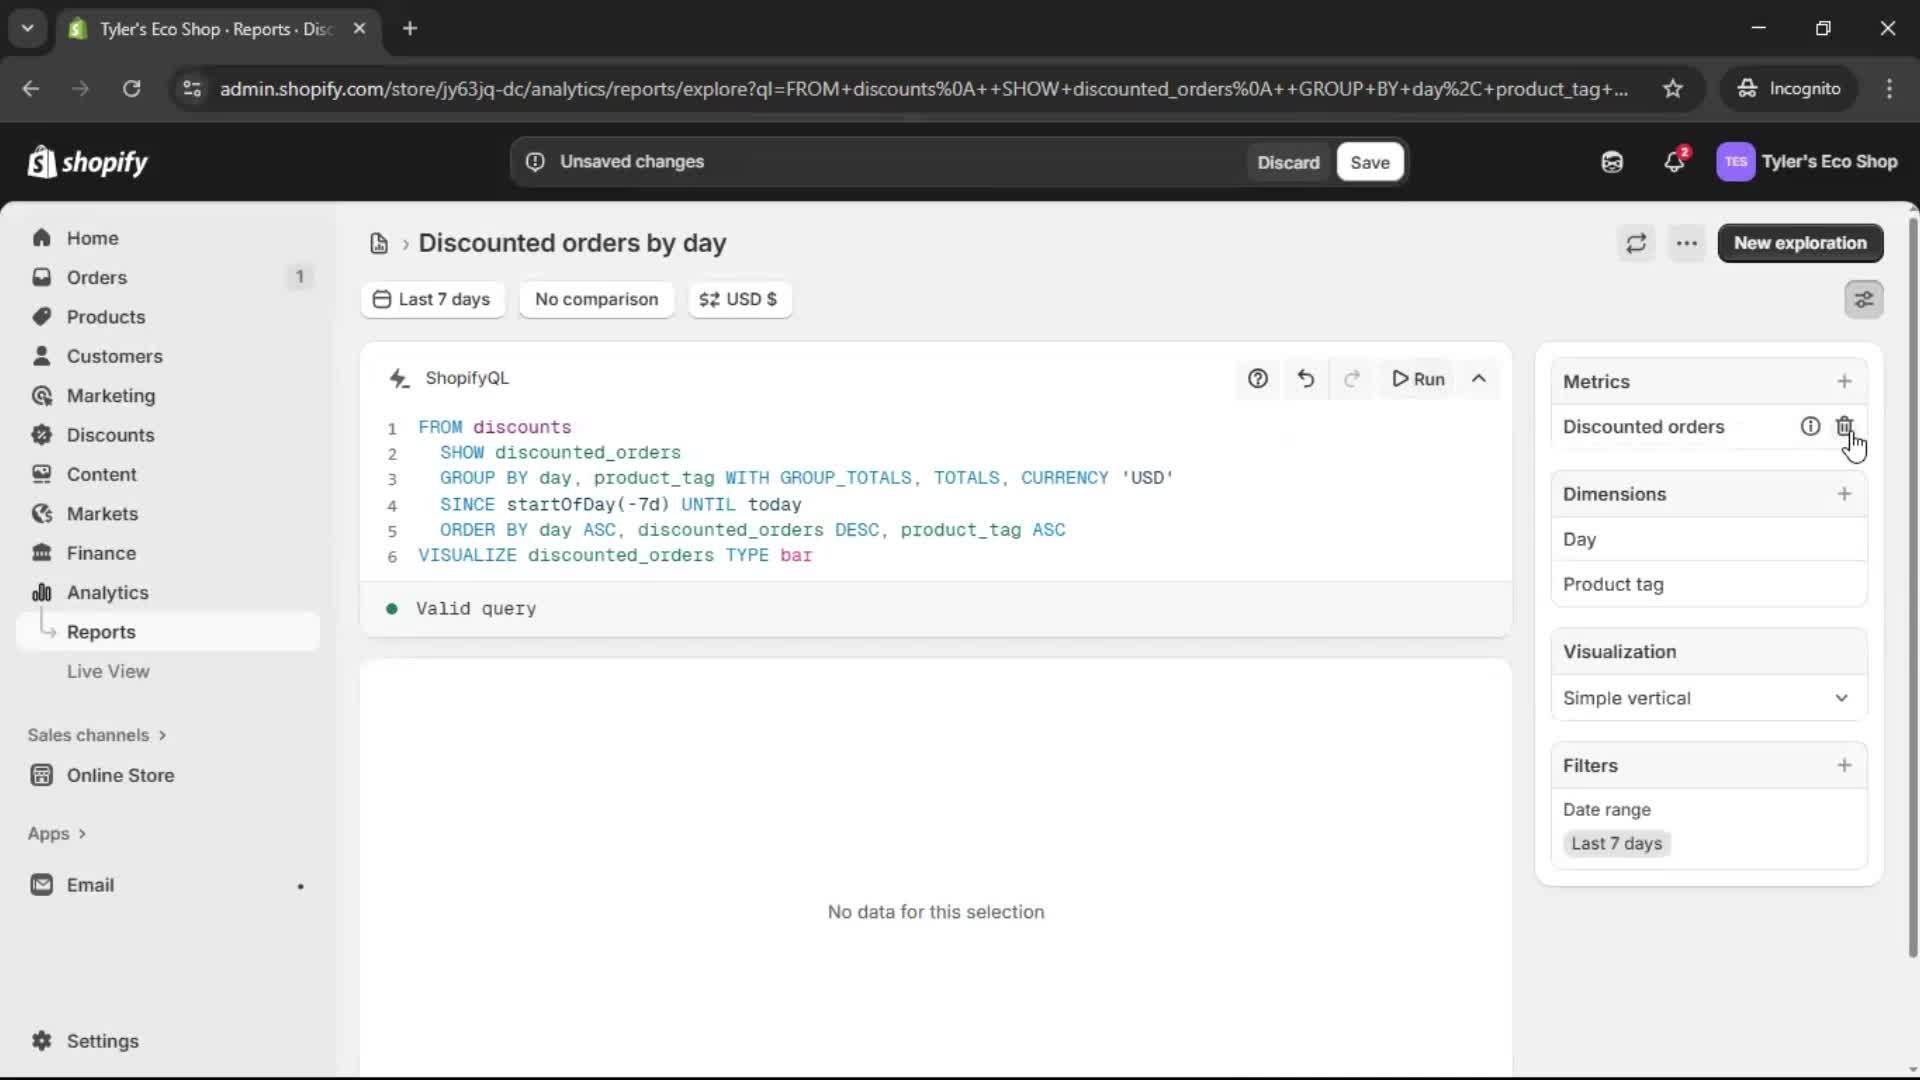Add a new dimension with the plus icon
The width and height of the screenshot is (1920, 1080).
(1844, 494)
